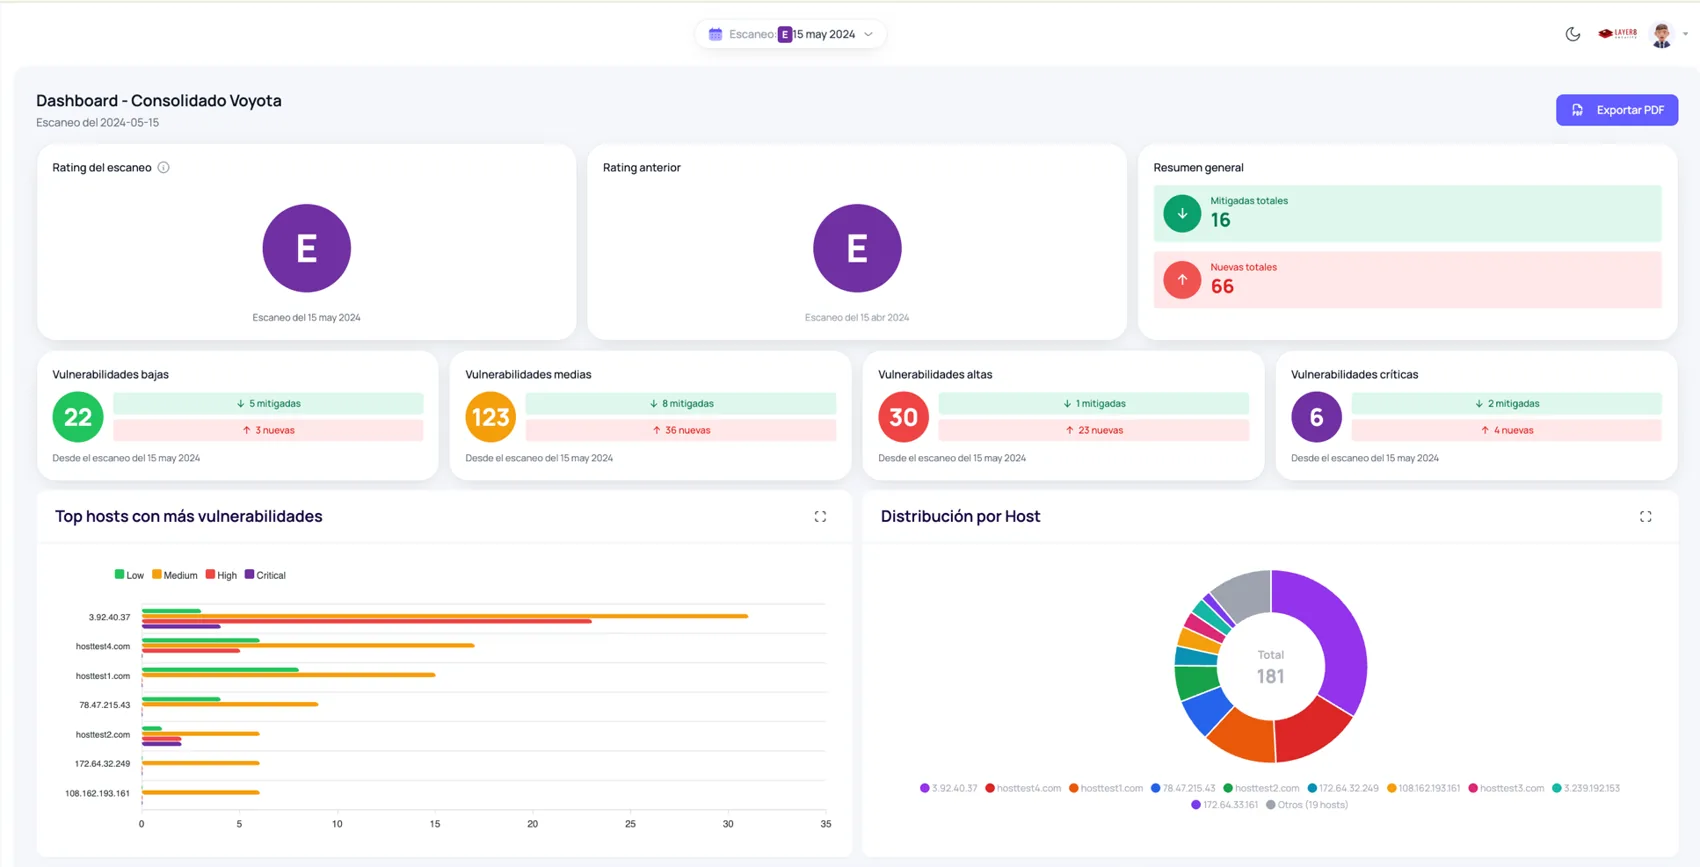Toggle 172.64.32.249 in the donut legend

tap(1343, 788)
